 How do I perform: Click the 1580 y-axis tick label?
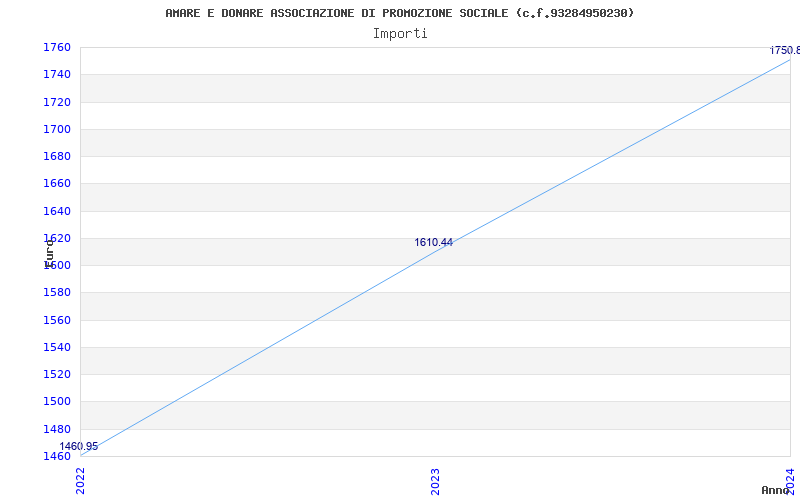click(57, 292)
